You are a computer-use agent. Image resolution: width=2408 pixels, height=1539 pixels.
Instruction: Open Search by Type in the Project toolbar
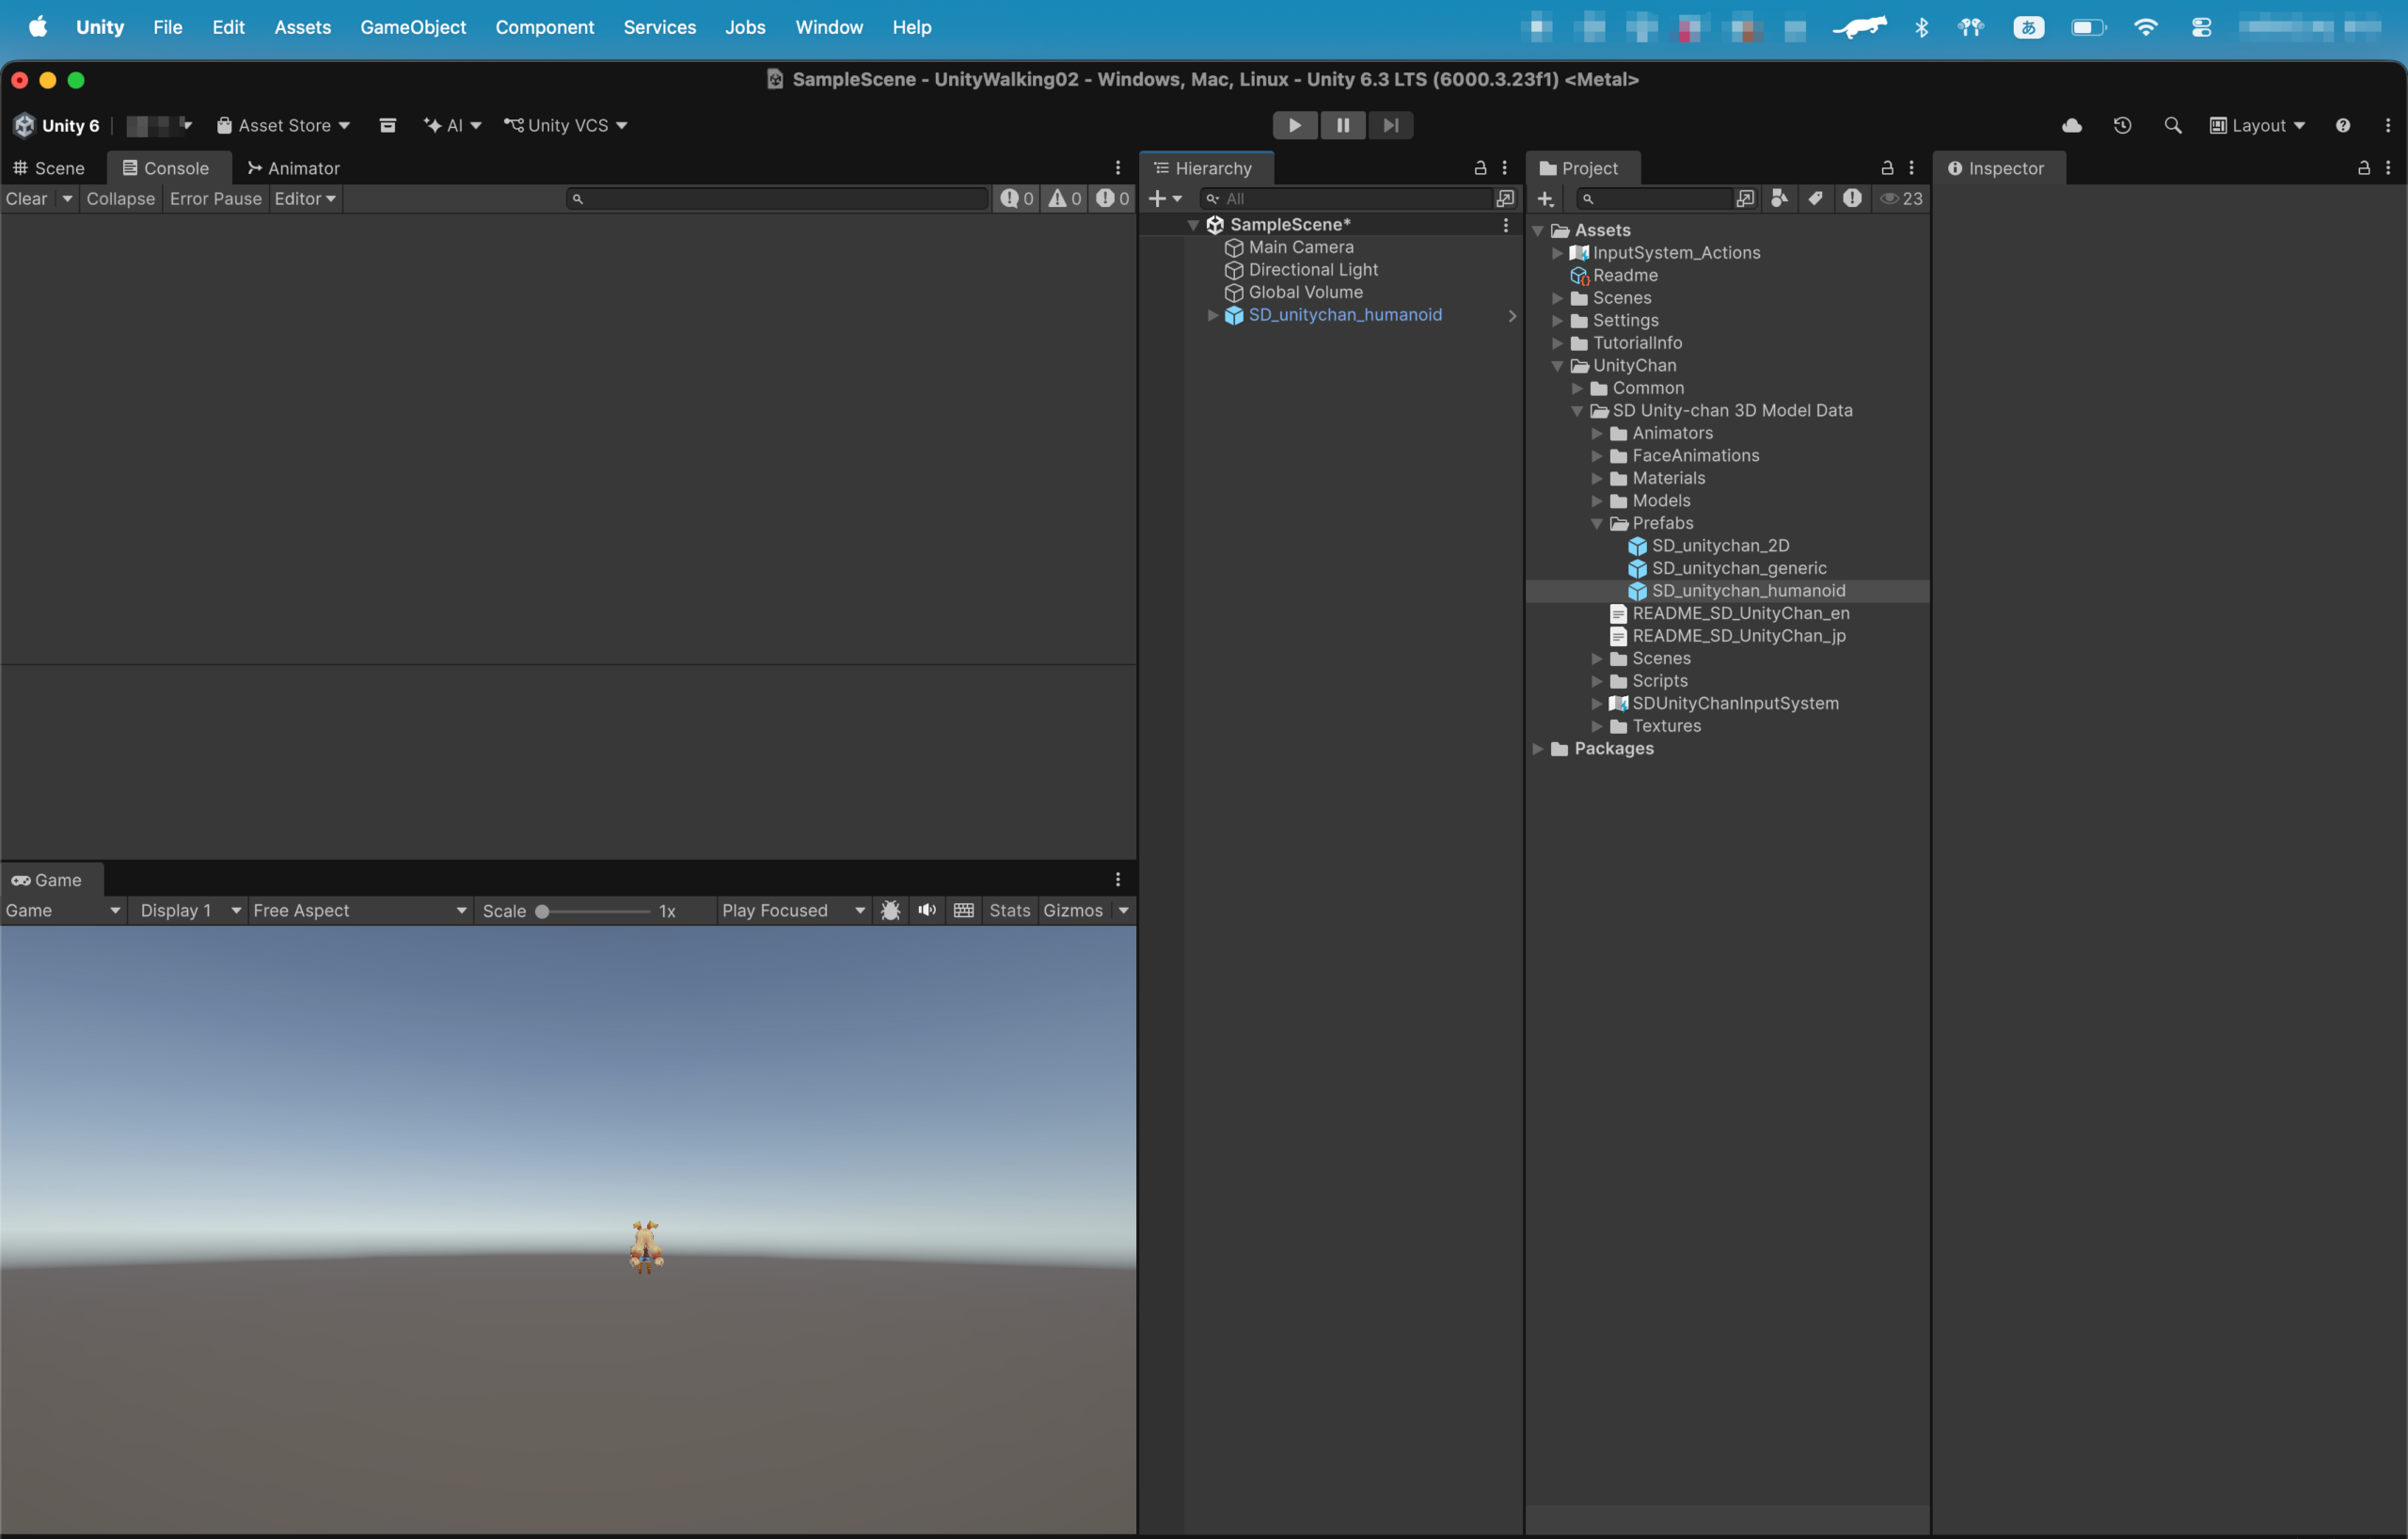[1780, 198]
